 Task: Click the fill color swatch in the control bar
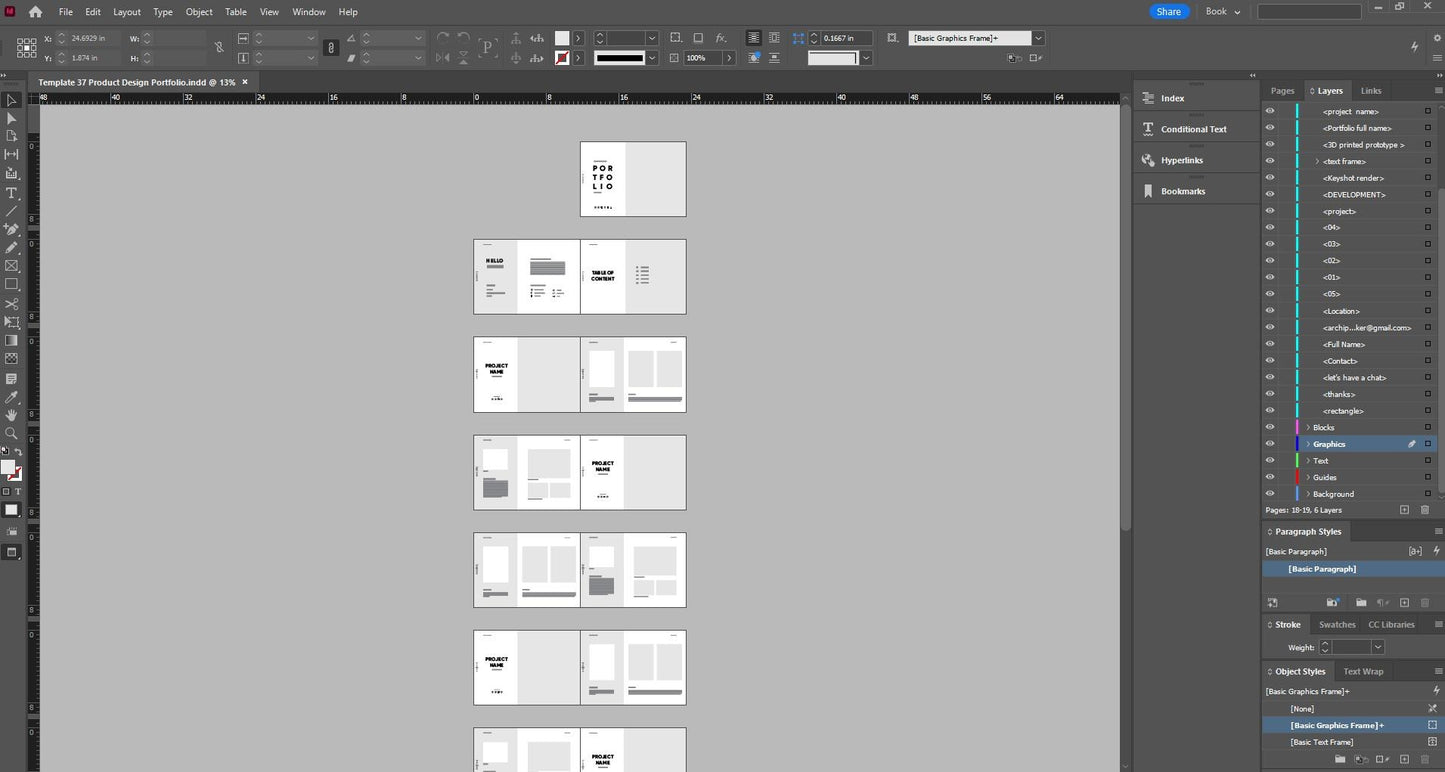click(x=562, y=38)
